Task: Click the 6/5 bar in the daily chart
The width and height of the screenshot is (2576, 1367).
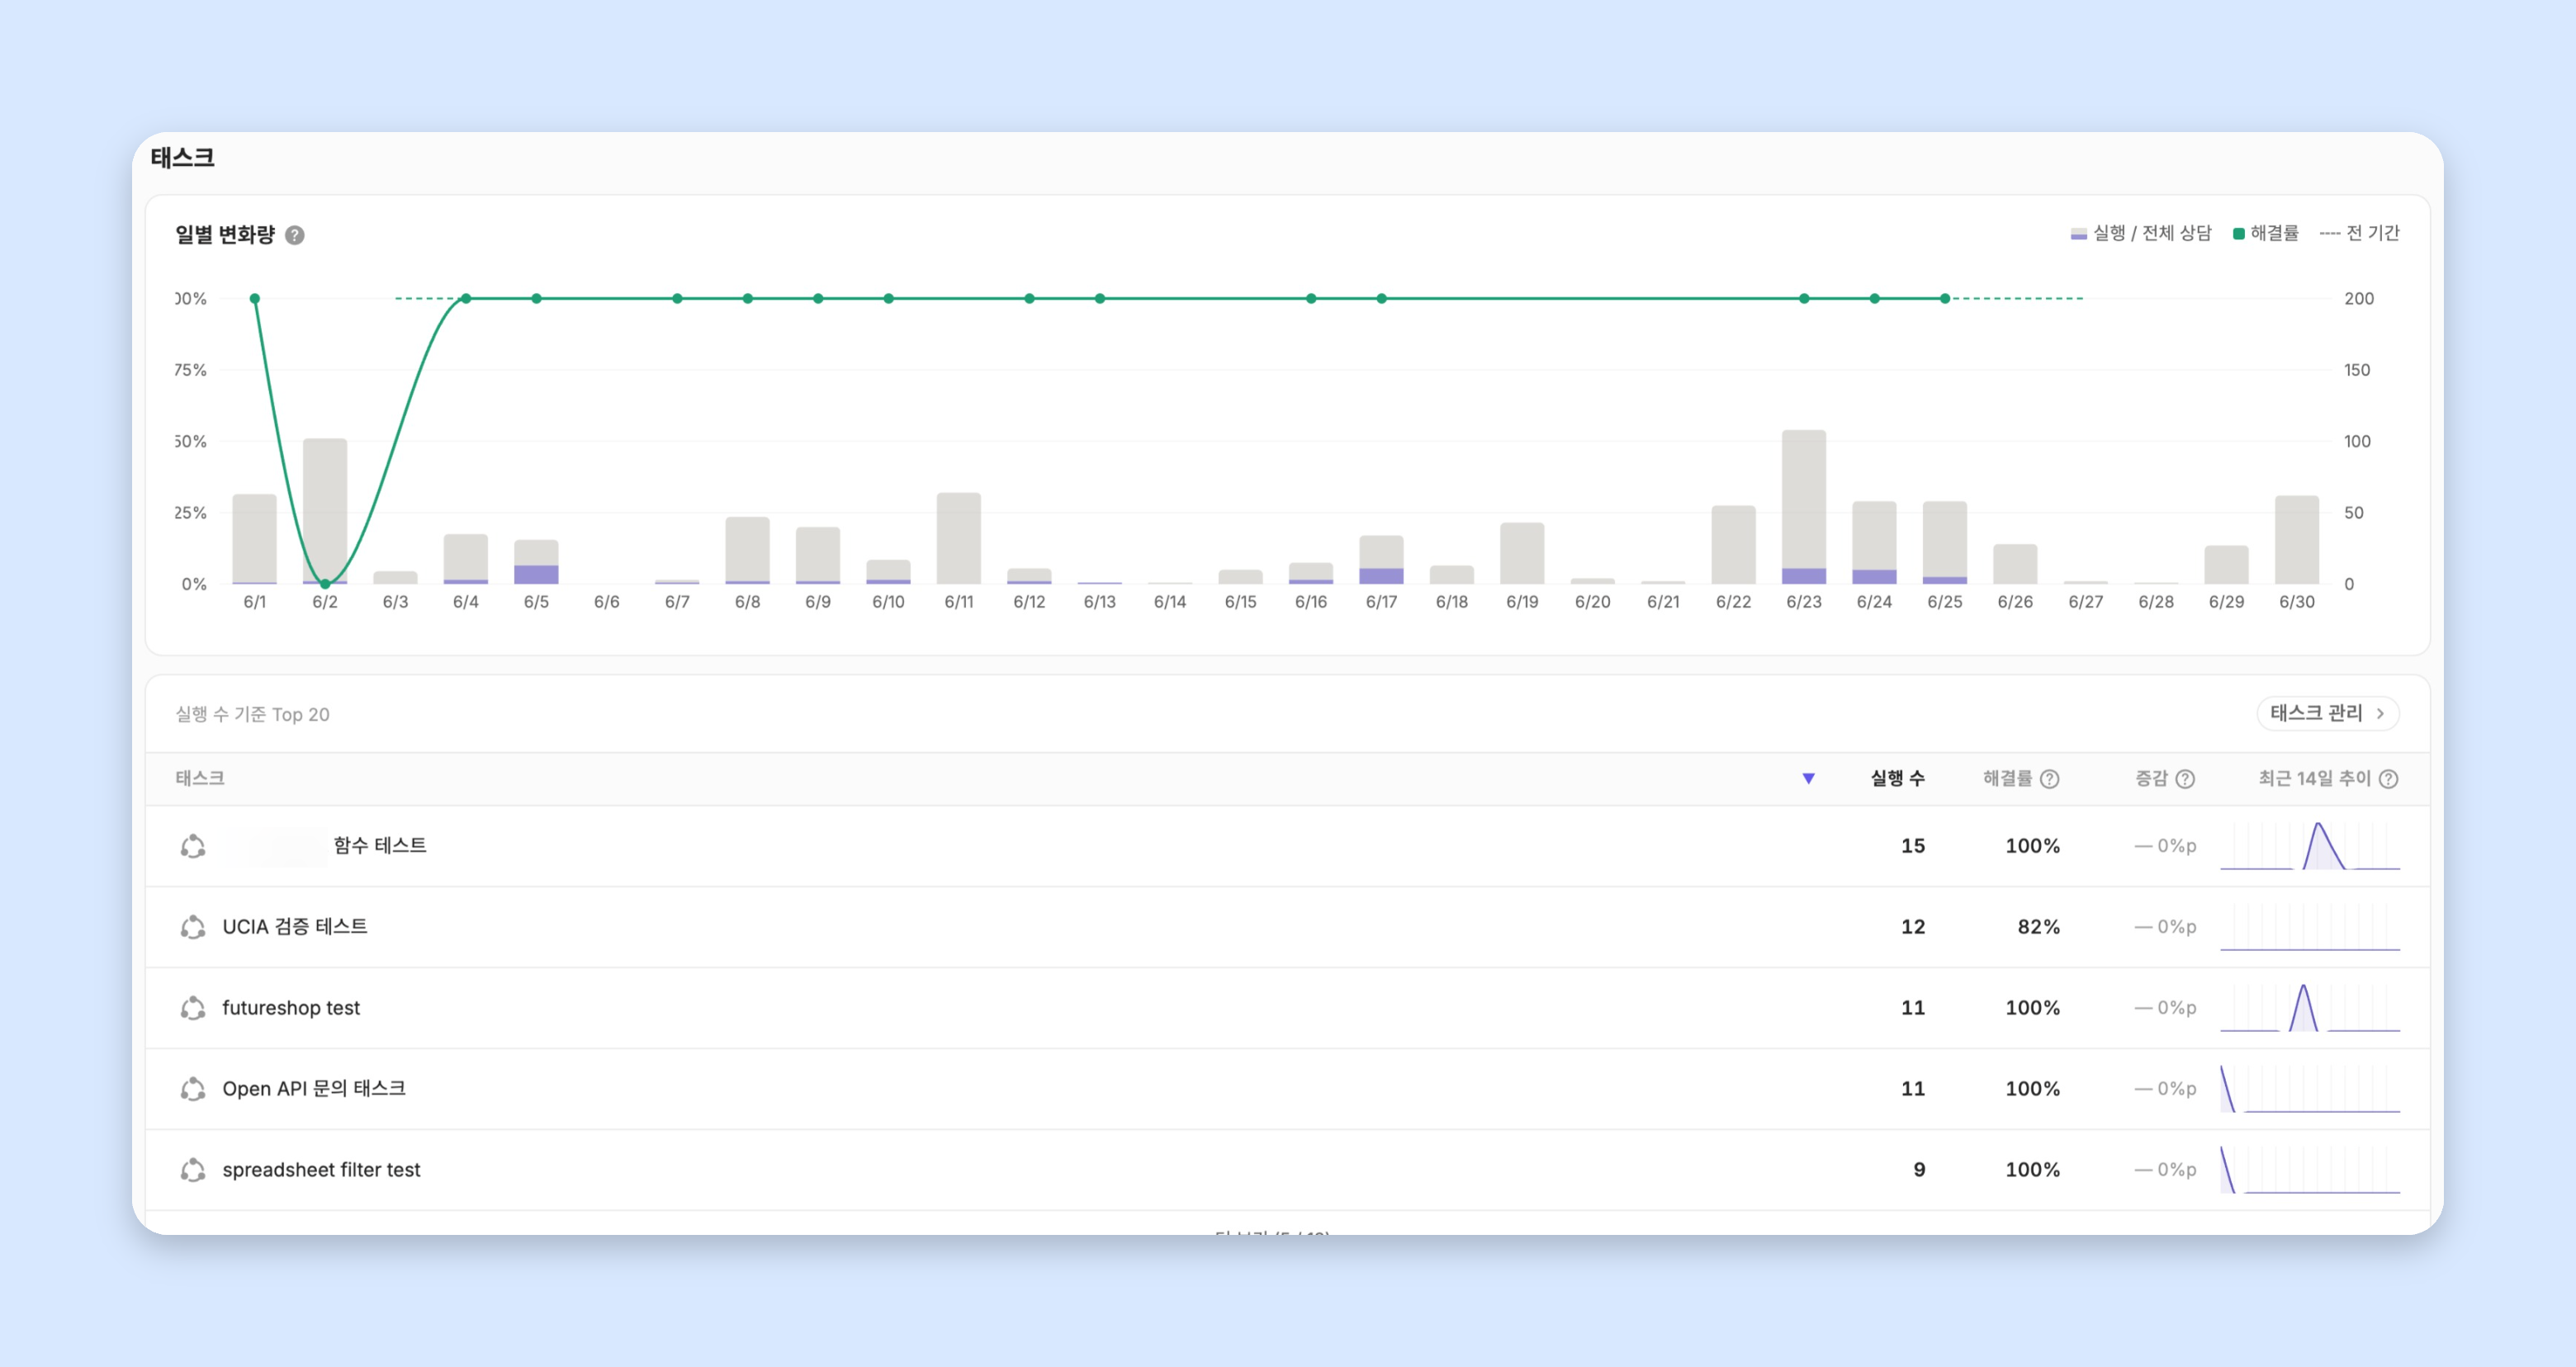Action: (x=536, y=562)
